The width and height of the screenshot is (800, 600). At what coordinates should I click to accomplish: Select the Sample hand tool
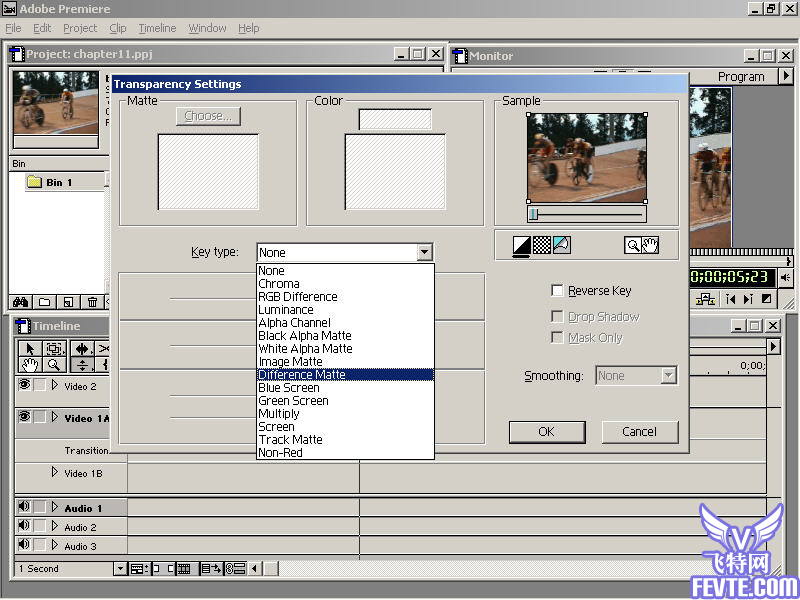(x=650, y=245)
